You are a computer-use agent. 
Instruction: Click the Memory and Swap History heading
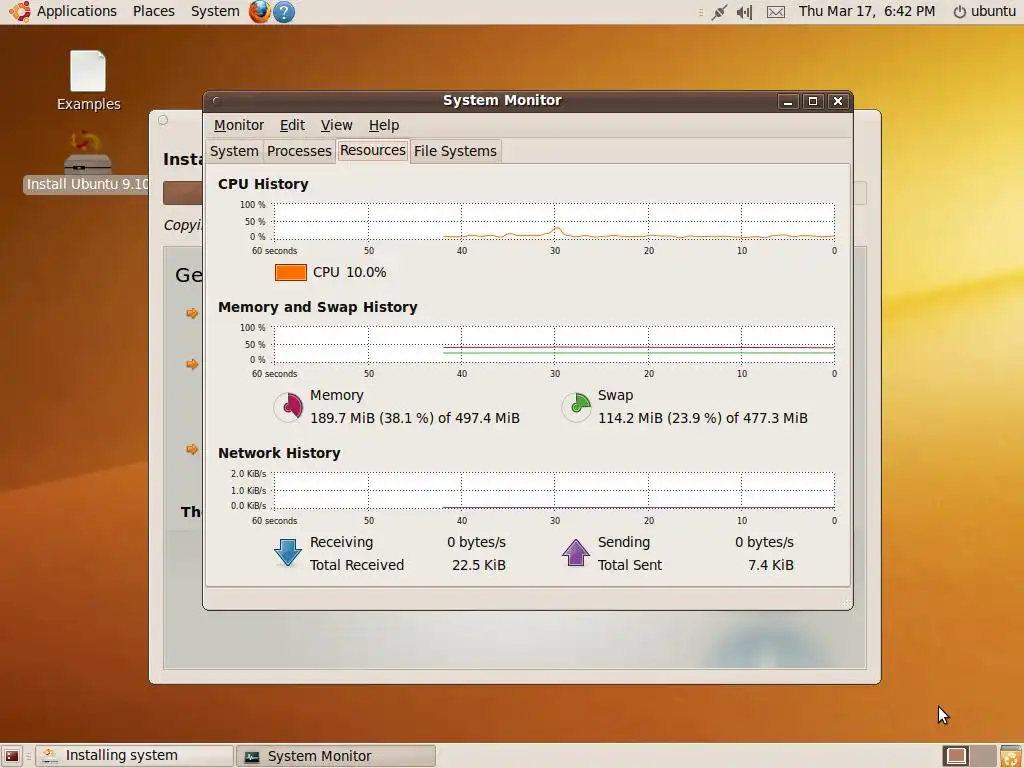(317, 307)
